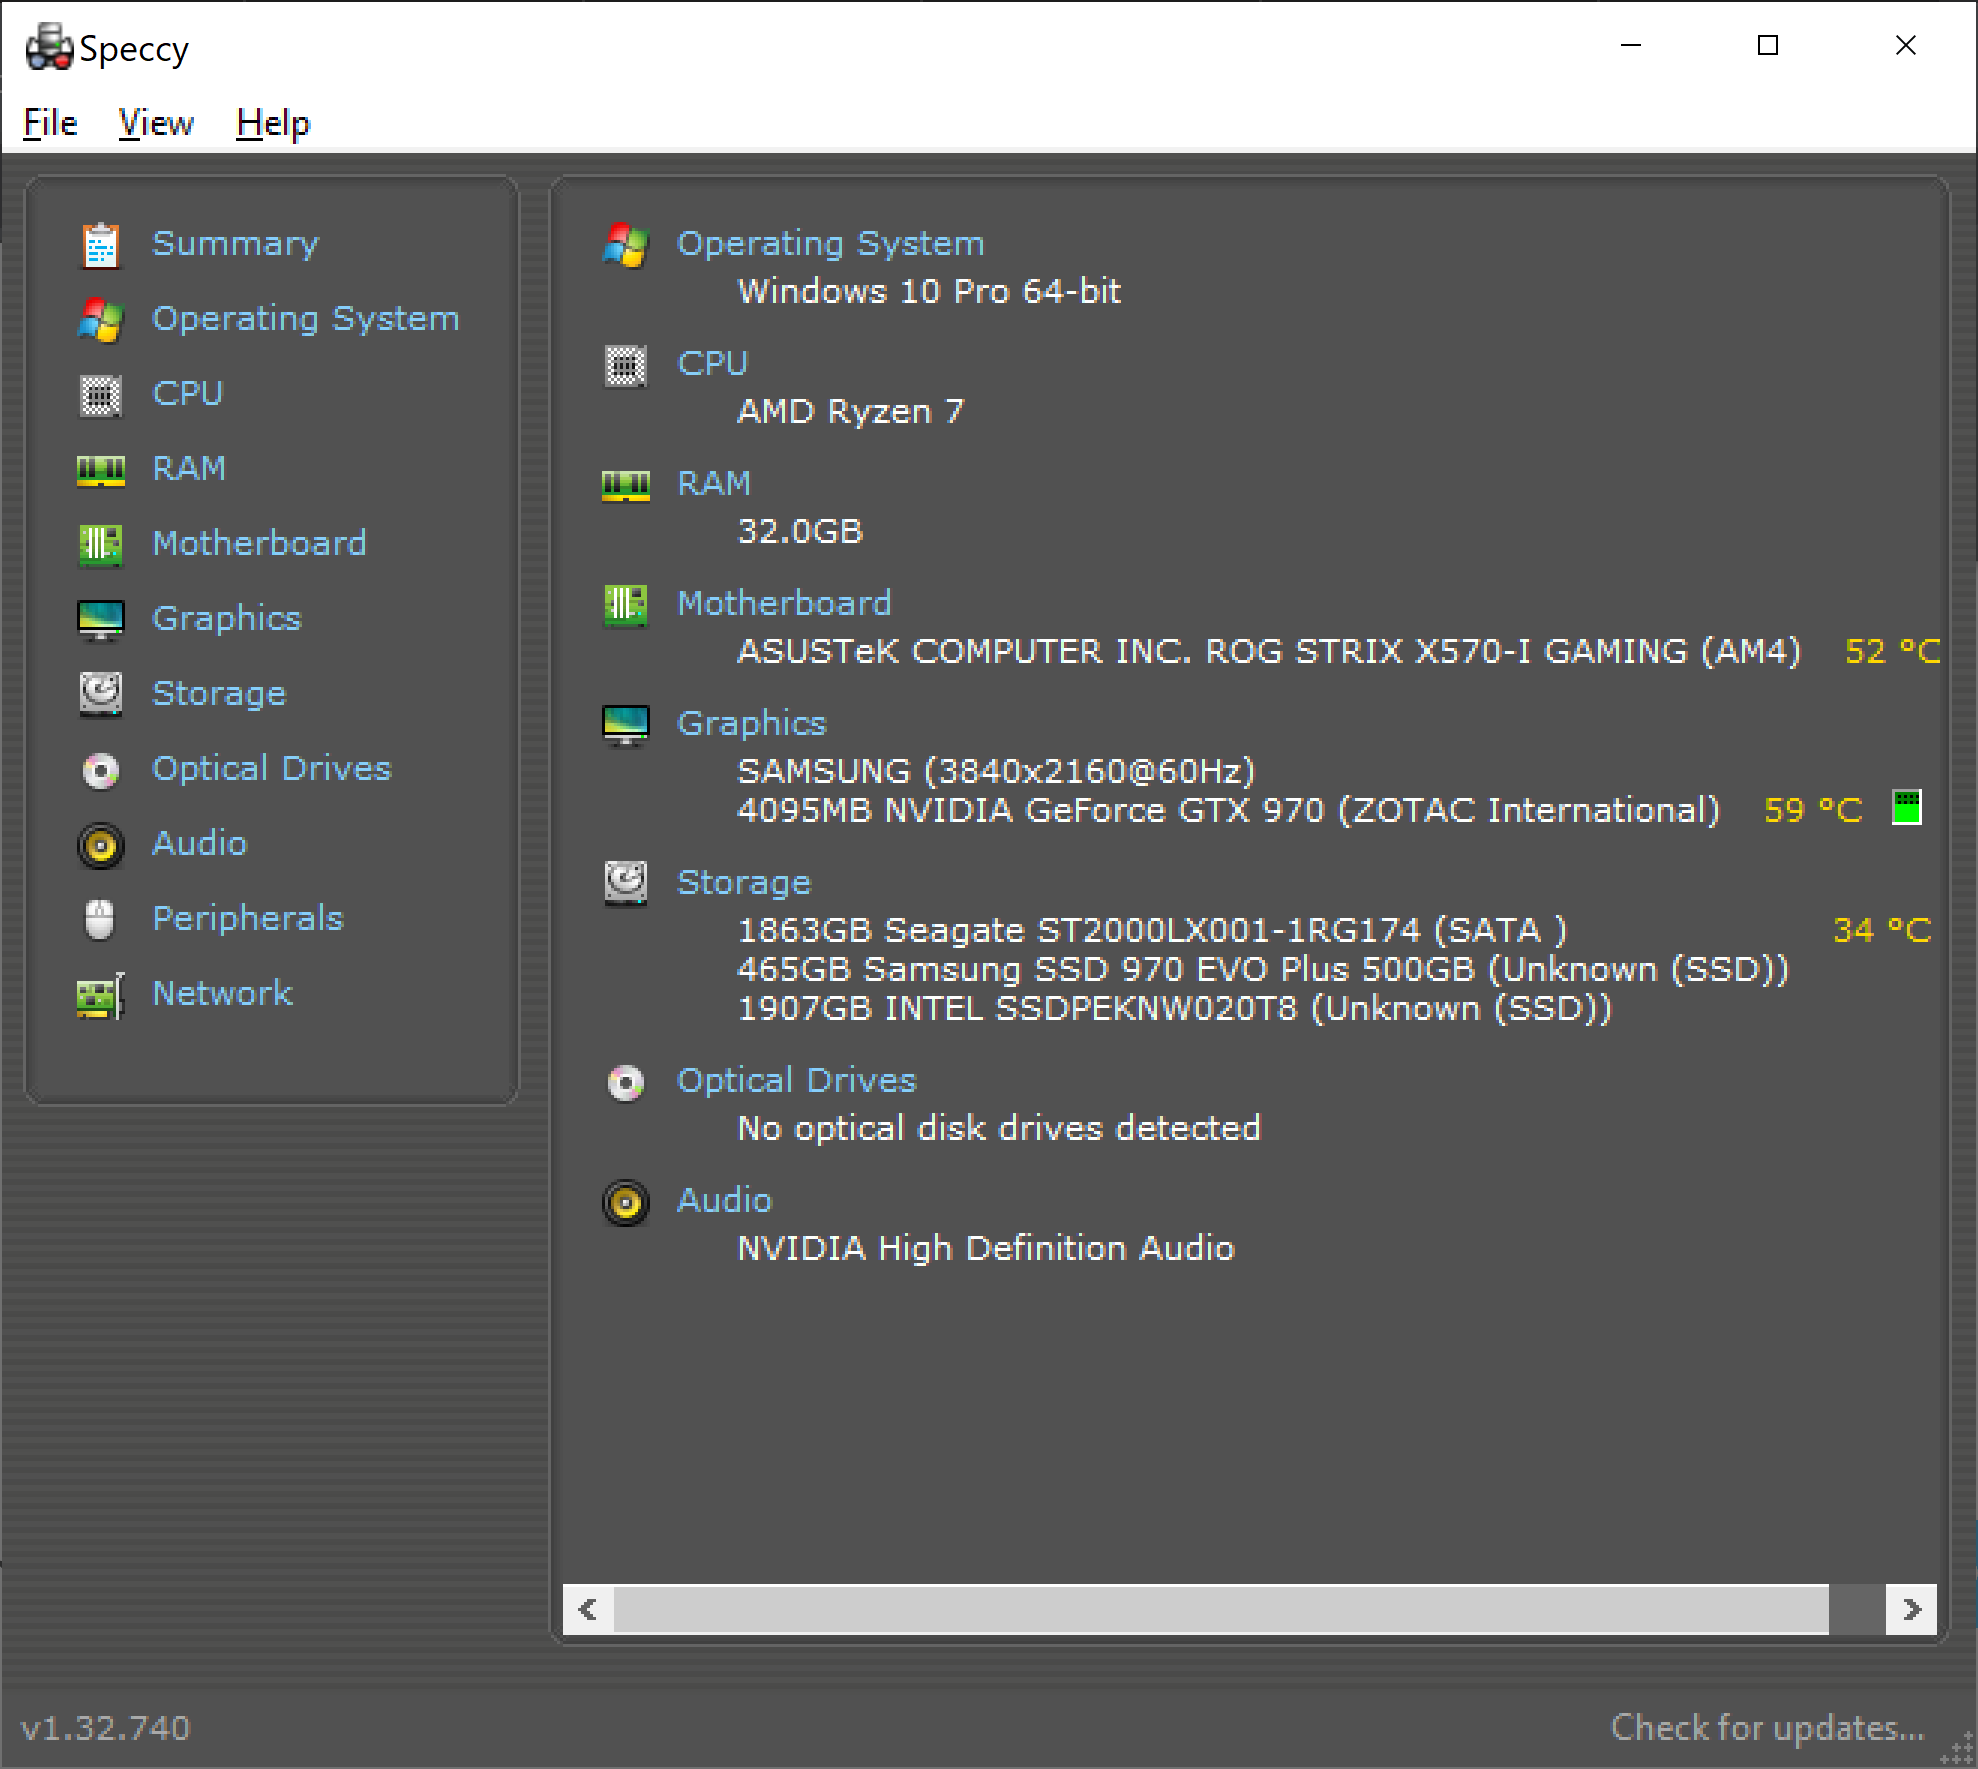
Task: Click the Summary clipboard icon in sidebar
Action: click(100, 245)
